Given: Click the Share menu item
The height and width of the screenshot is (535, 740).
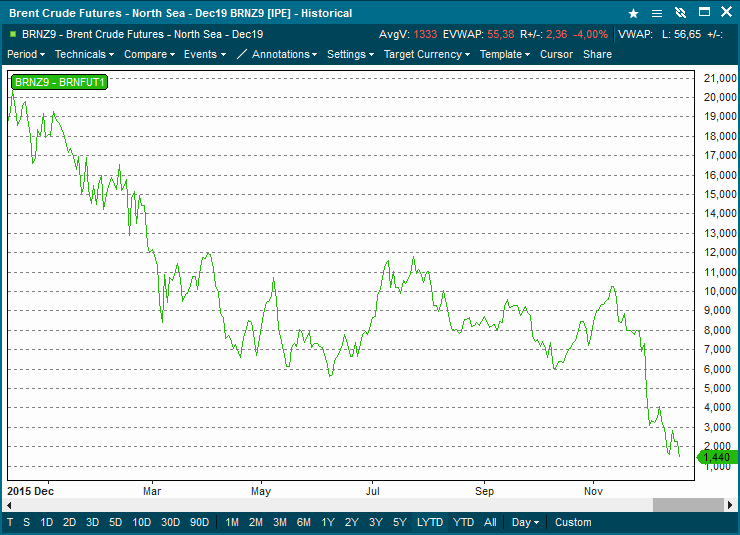Looking at the screenshot, I should (x=597, y=54).
